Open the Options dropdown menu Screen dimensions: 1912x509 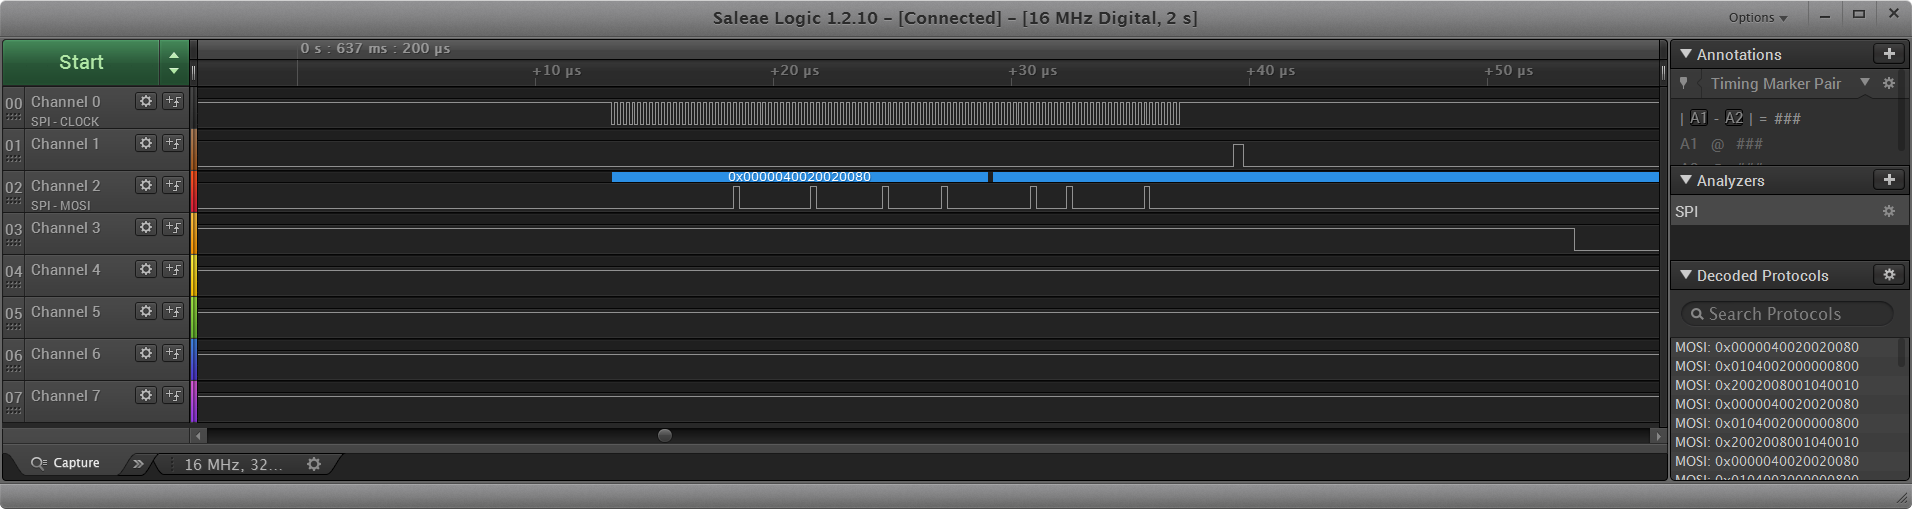1758,17
